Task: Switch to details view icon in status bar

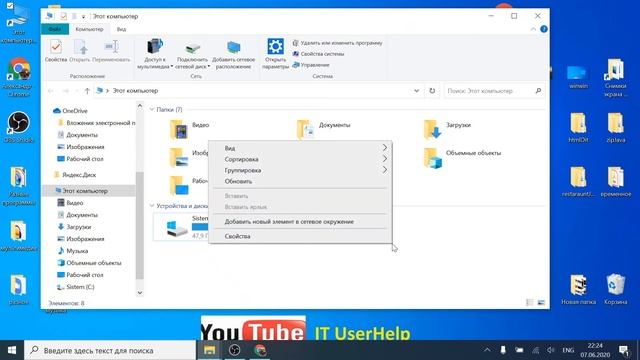Action: 529,302
